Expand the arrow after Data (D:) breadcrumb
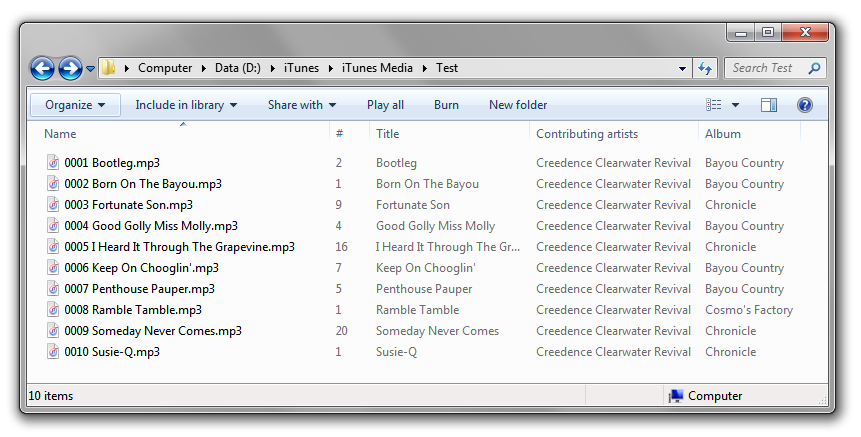This screenshot has height=437, width=861. point(273,69)
